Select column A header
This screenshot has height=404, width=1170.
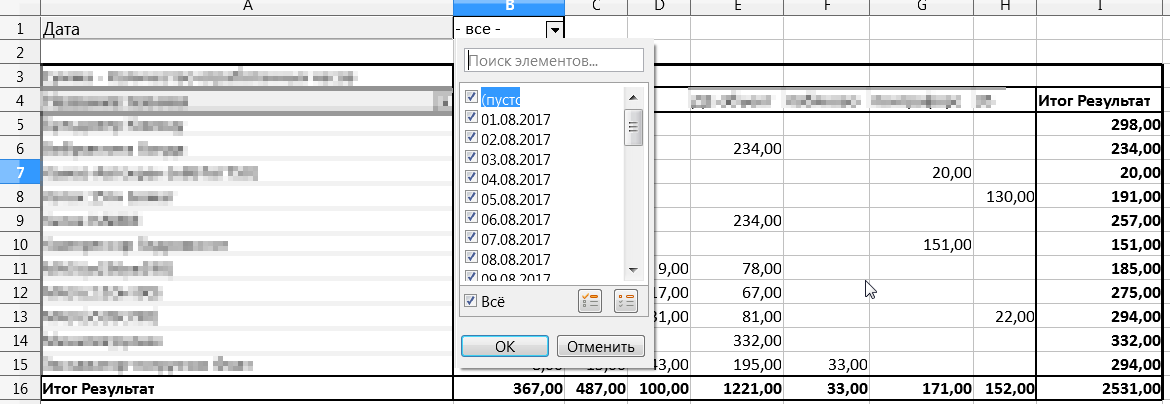(247, 7)
